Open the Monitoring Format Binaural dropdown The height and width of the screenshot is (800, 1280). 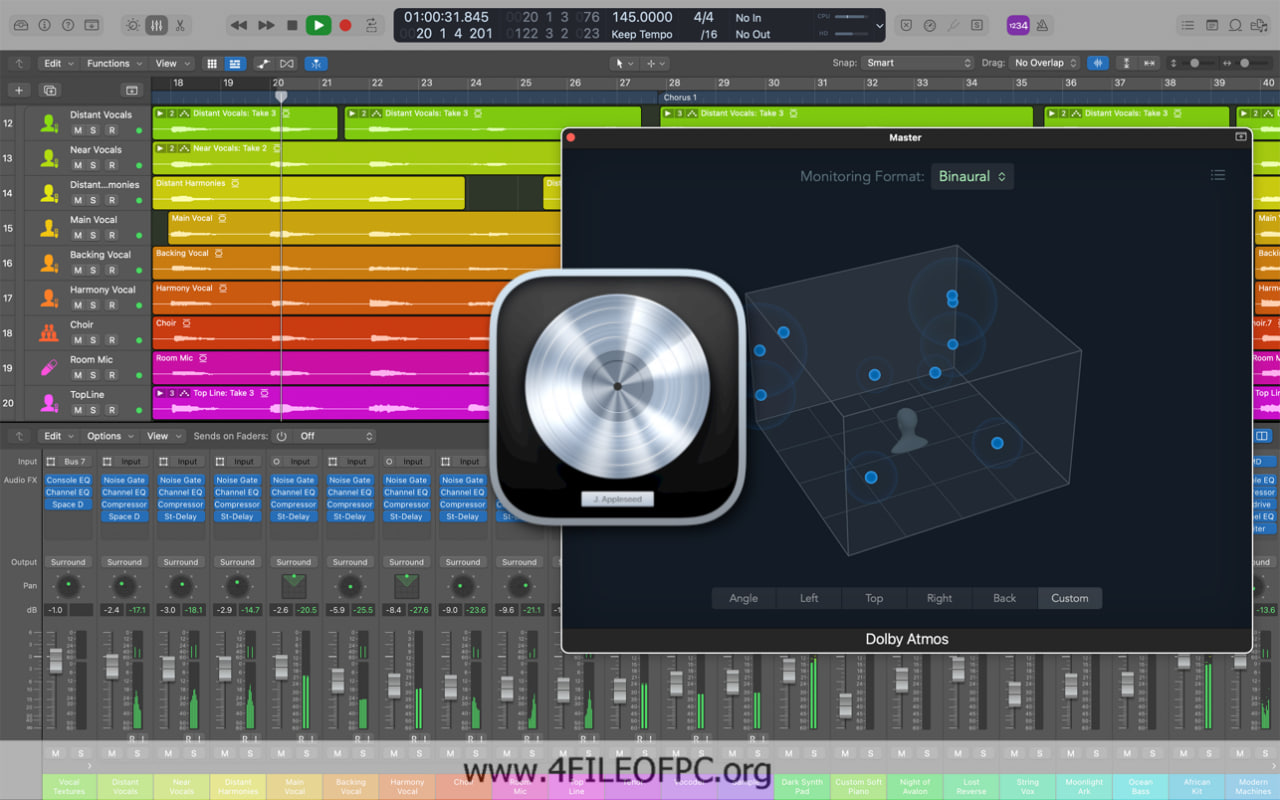coord(971,176)
